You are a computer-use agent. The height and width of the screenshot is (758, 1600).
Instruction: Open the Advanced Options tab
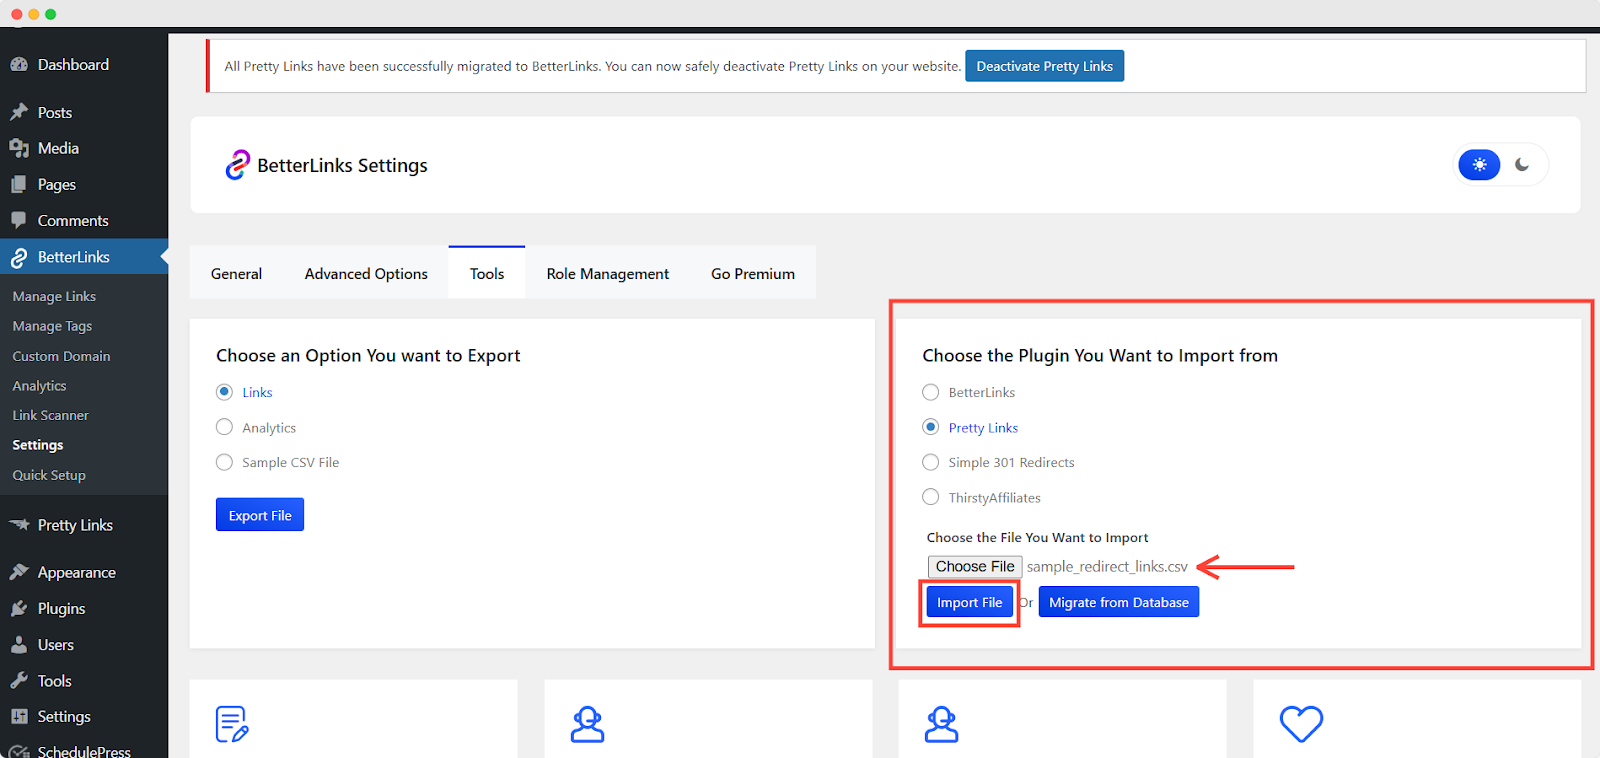[366, 274]
